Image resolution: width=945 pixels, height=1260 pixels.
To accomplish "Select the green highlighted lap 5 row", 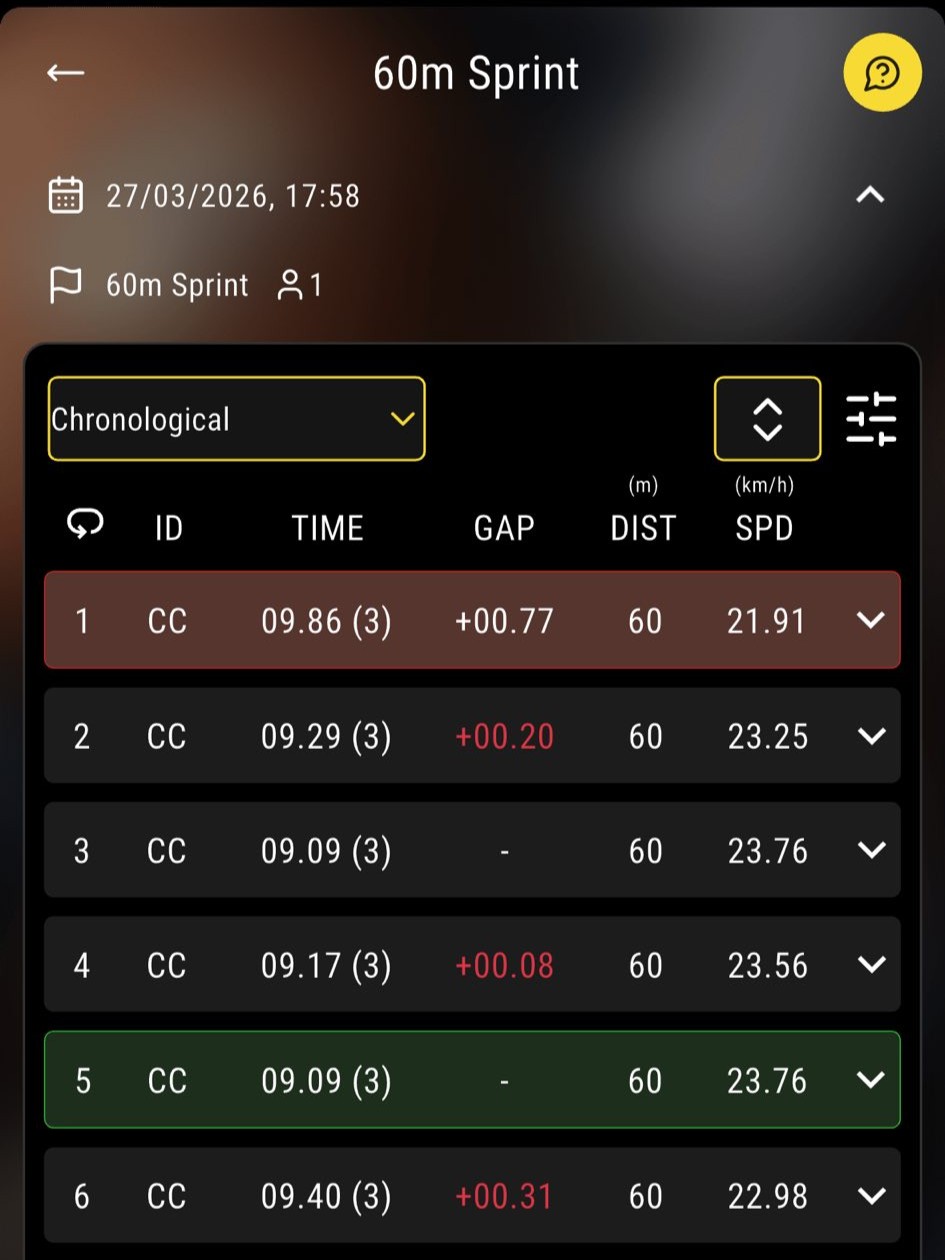I will 472,1081.
